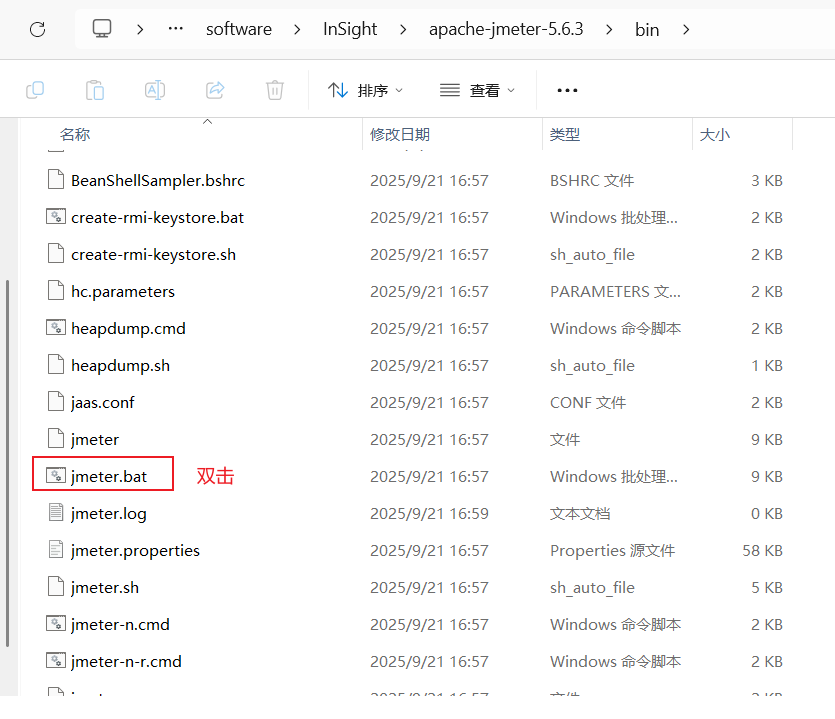Click the jmeter-n-r.cmd file icon

(x=56, y=660)
